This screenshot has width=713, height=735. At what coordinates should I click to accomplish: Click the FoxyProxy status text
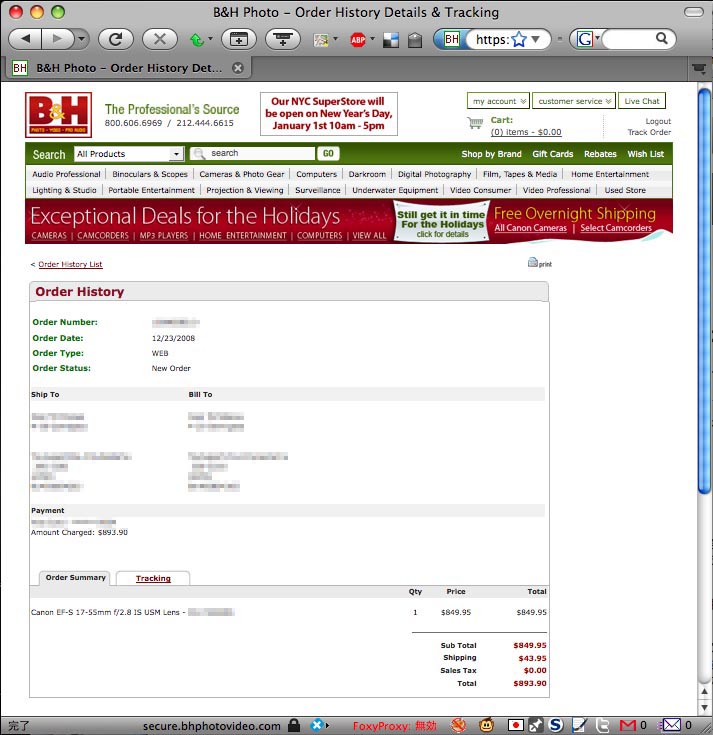click(x=395, y=726)
